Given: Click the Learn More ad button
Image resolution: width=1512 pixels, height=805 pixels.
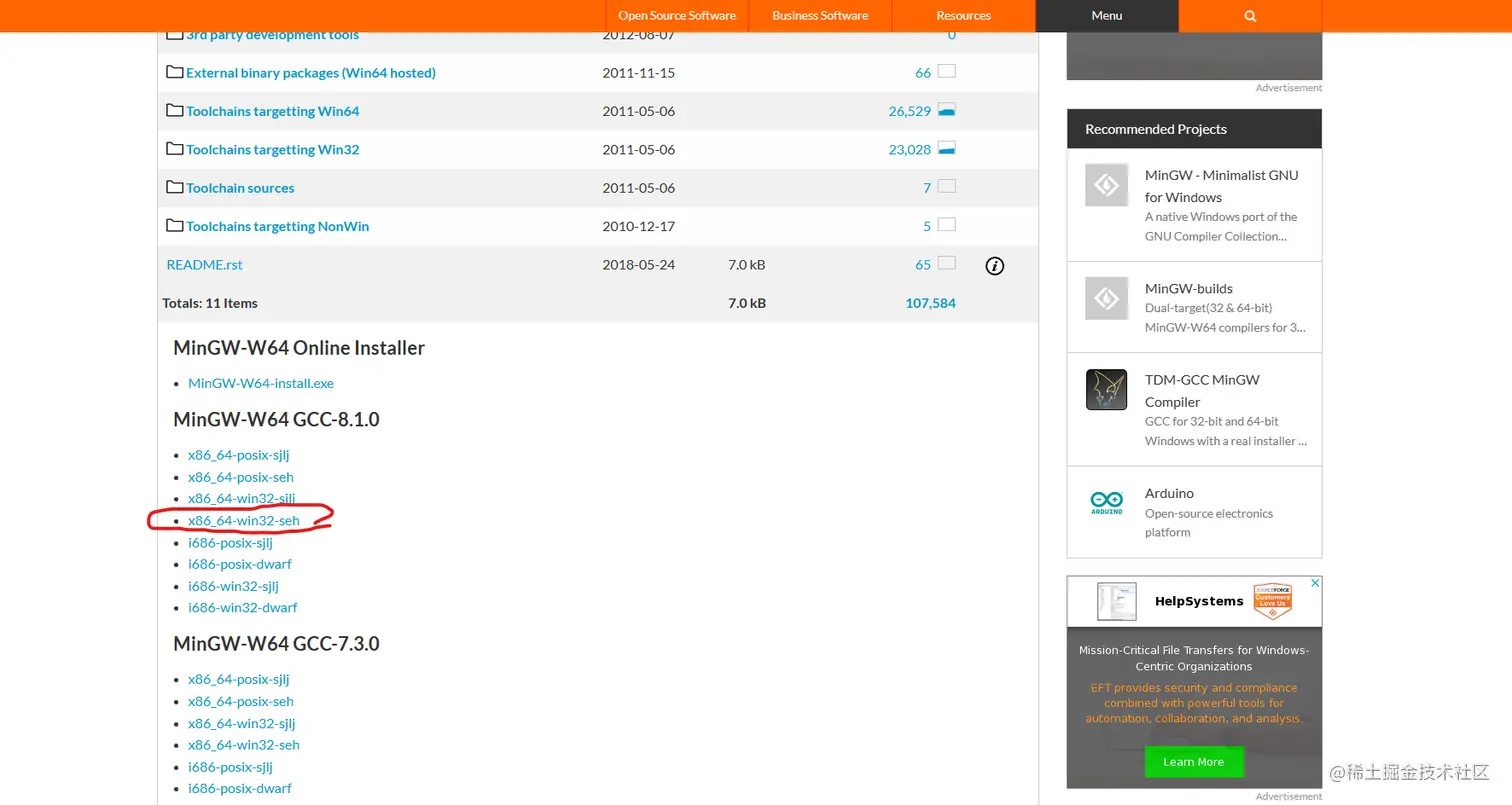Looking at the screenshot, I should (x=1194, y=762).
